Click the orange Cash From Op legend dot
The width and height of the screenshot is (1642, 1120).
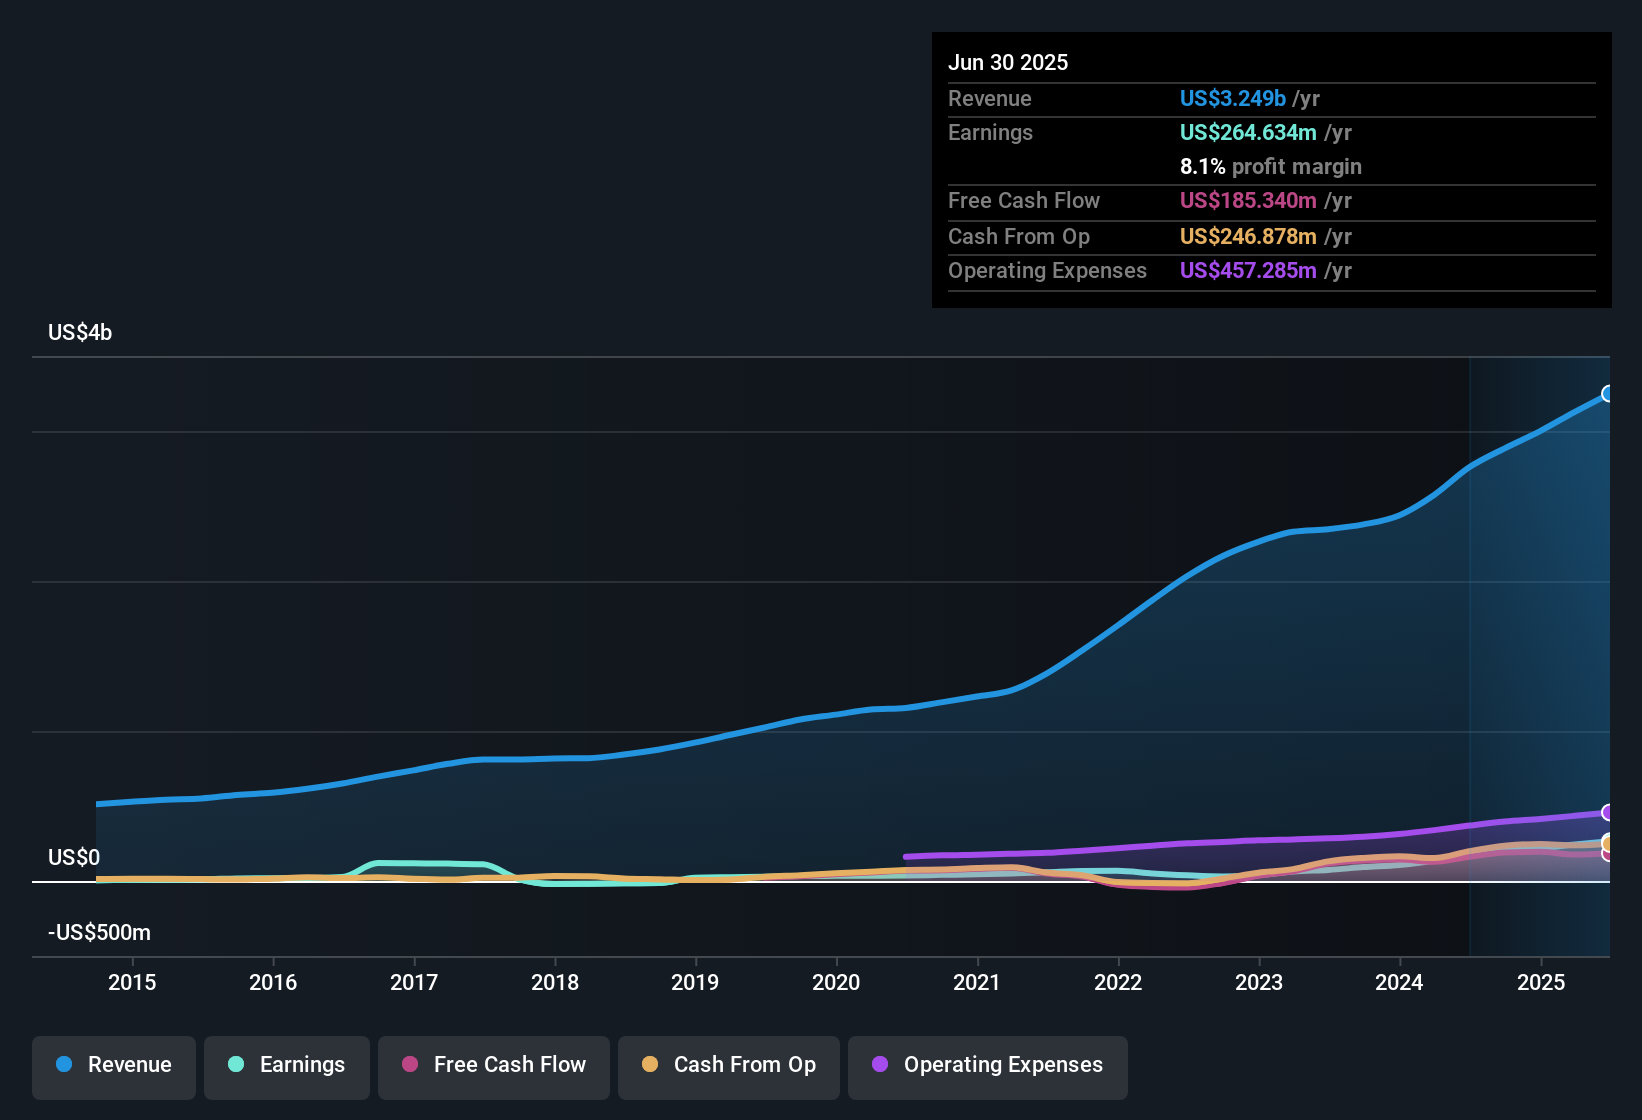click(x=649, y=1065)
